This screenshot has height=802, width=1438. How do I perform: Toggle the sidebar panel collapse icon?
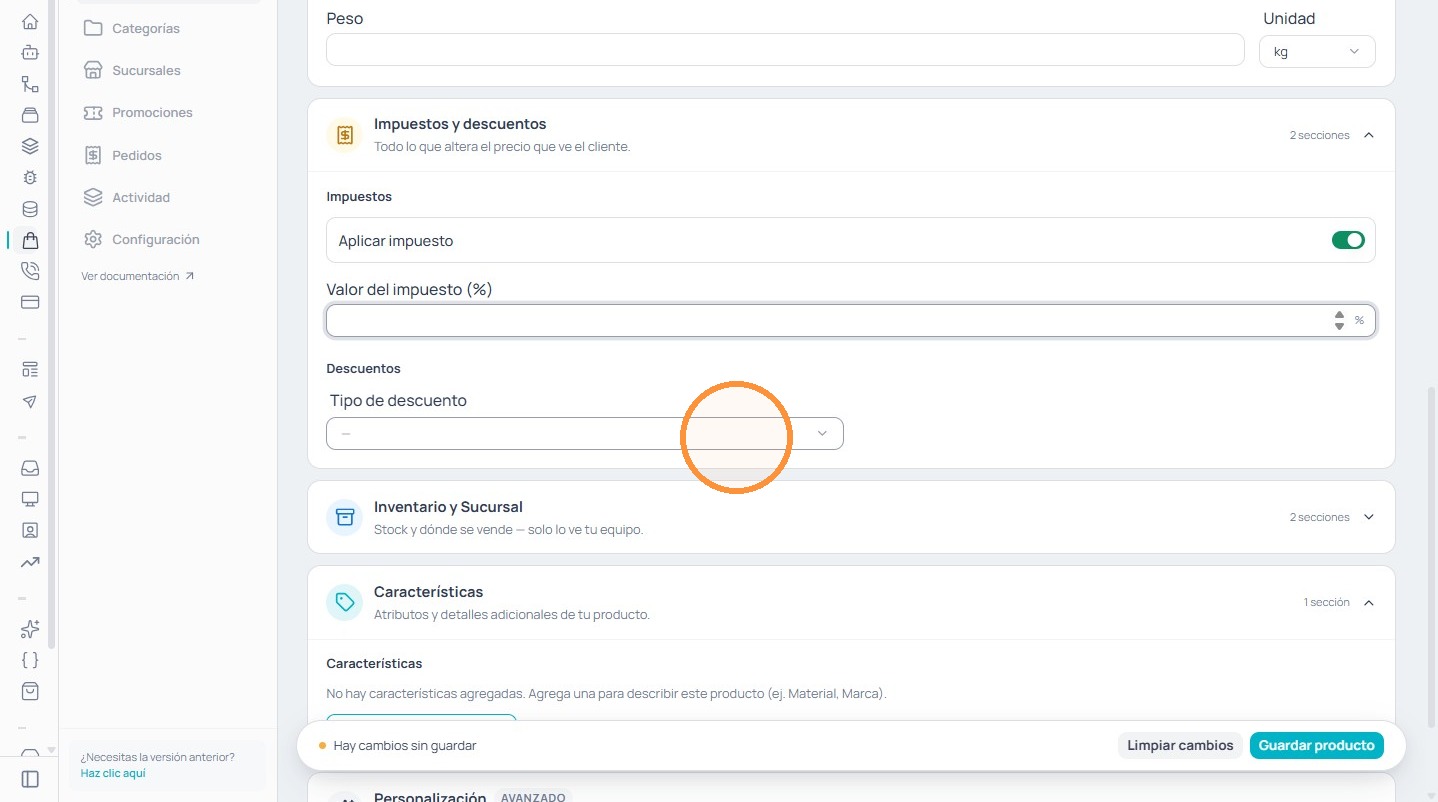click(30, 779)
